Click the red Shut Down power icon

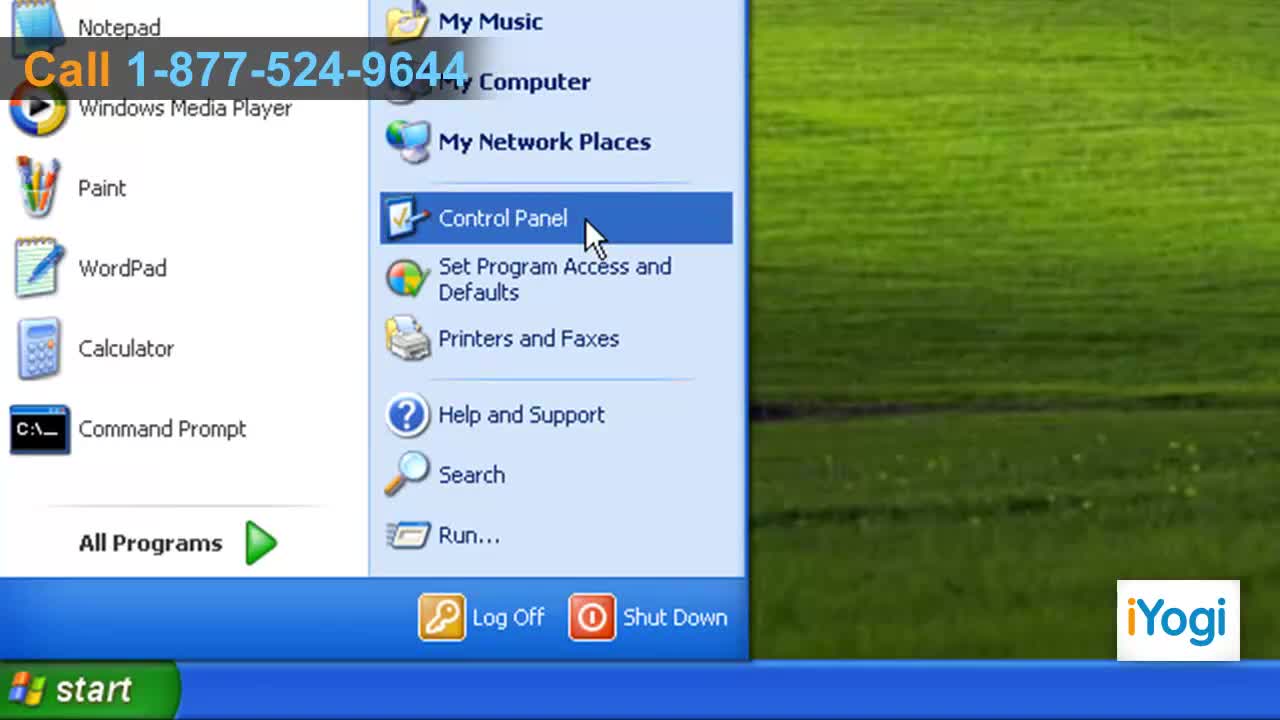[592, 617]
